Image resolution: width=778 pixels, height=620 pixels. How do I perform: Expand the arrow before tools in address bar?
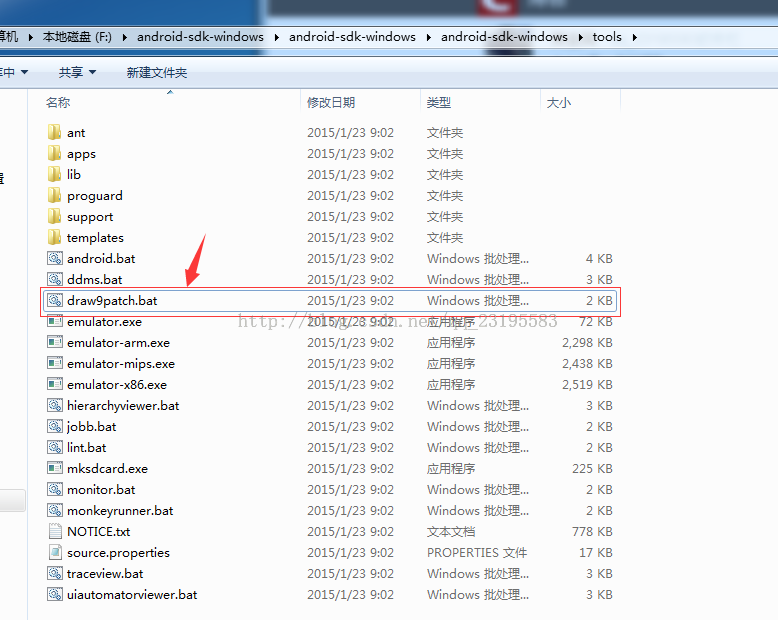581,37
